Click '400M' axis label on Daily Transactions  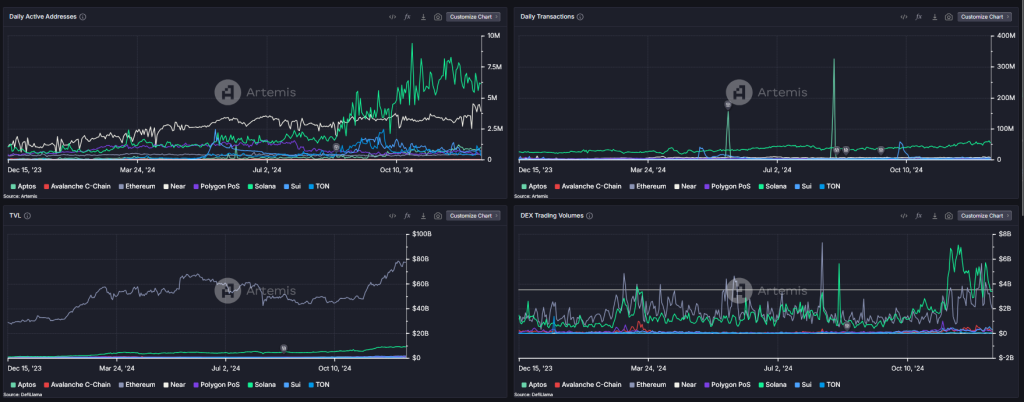point(1004,35)
